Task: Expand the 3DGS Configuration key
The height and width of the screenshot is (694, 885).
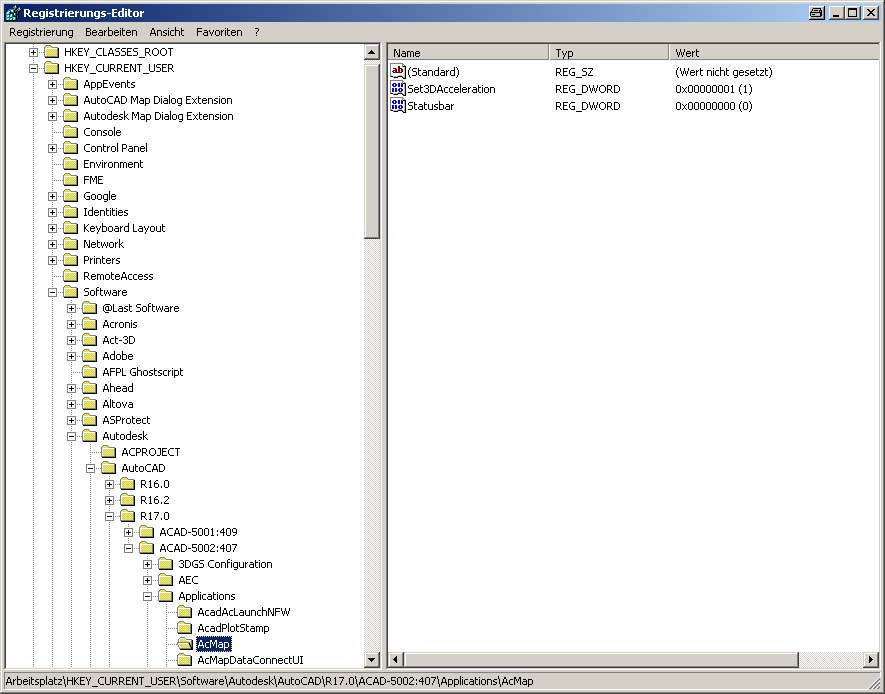Action: pos(147,564)
